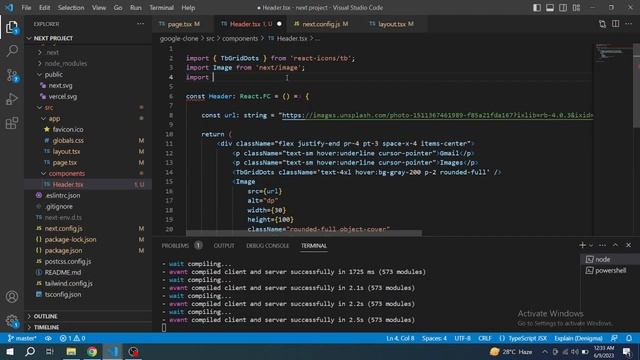
Task: Collapse the components folder
Action: [x=88, y=173]
